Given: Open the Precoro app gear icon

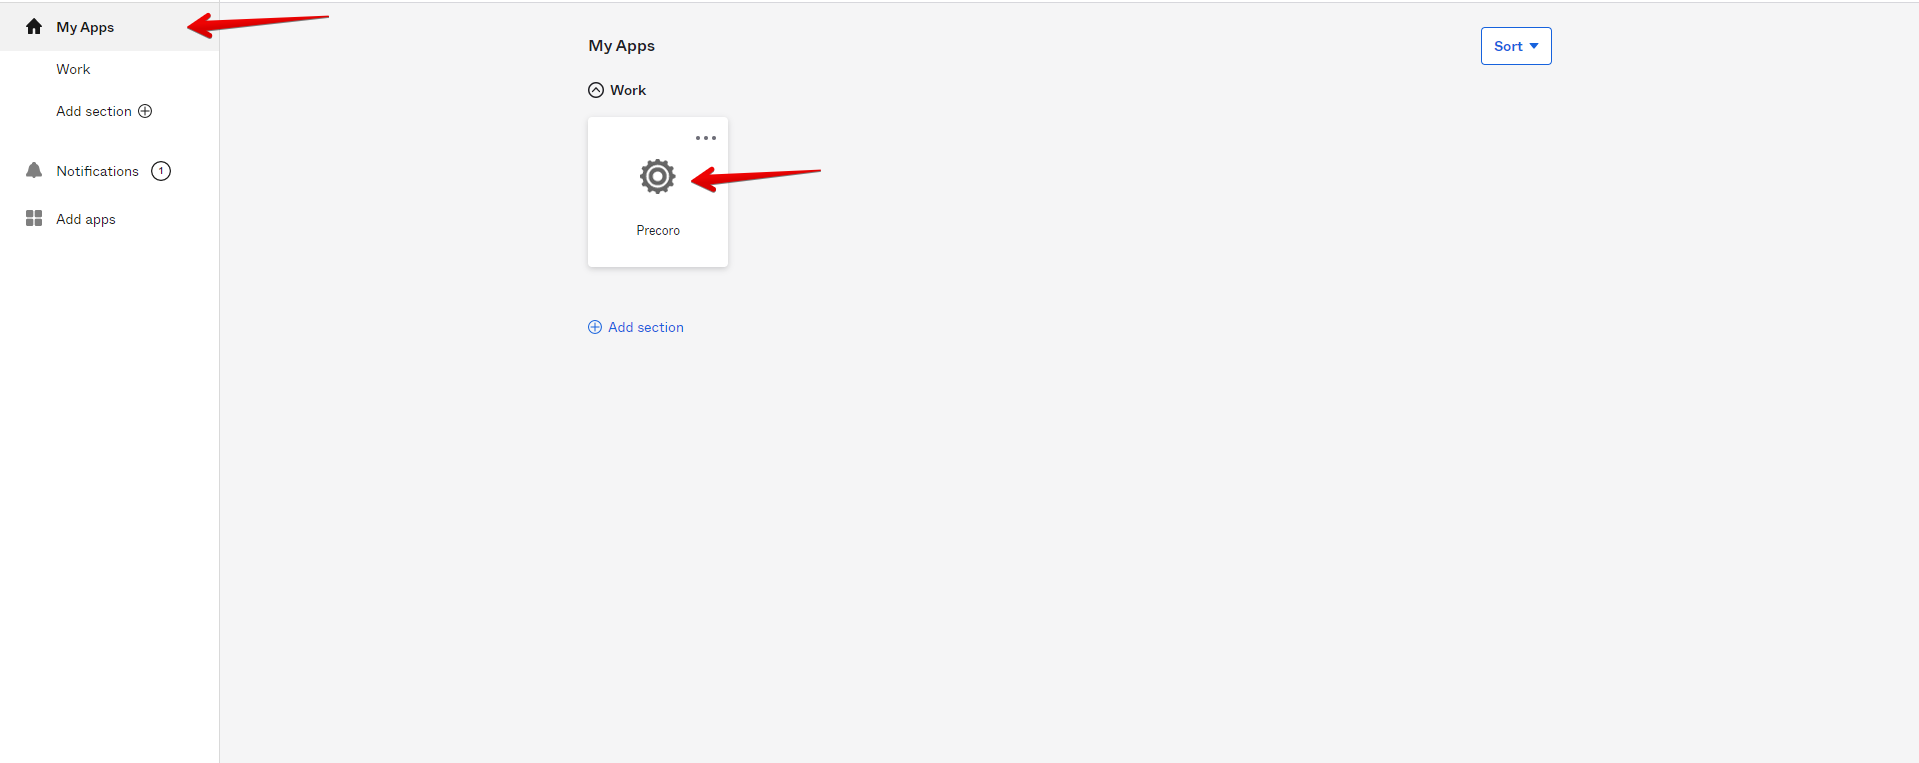Looking at the screenshot, I should point(657,176).
